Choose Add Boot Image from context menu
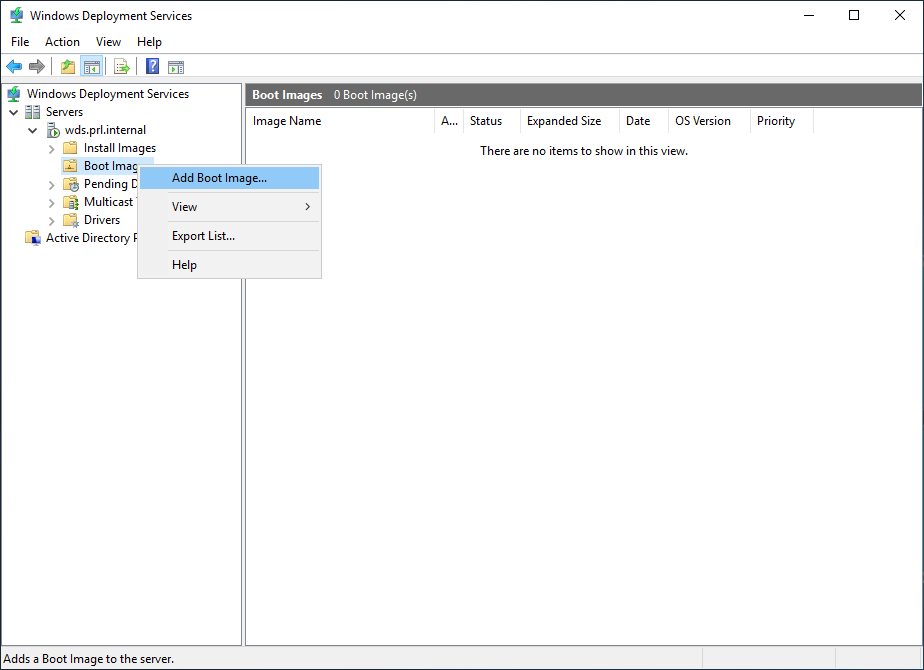Image resolution: width=924 pixels, height=670 pixels. click(x=230, y=178)
